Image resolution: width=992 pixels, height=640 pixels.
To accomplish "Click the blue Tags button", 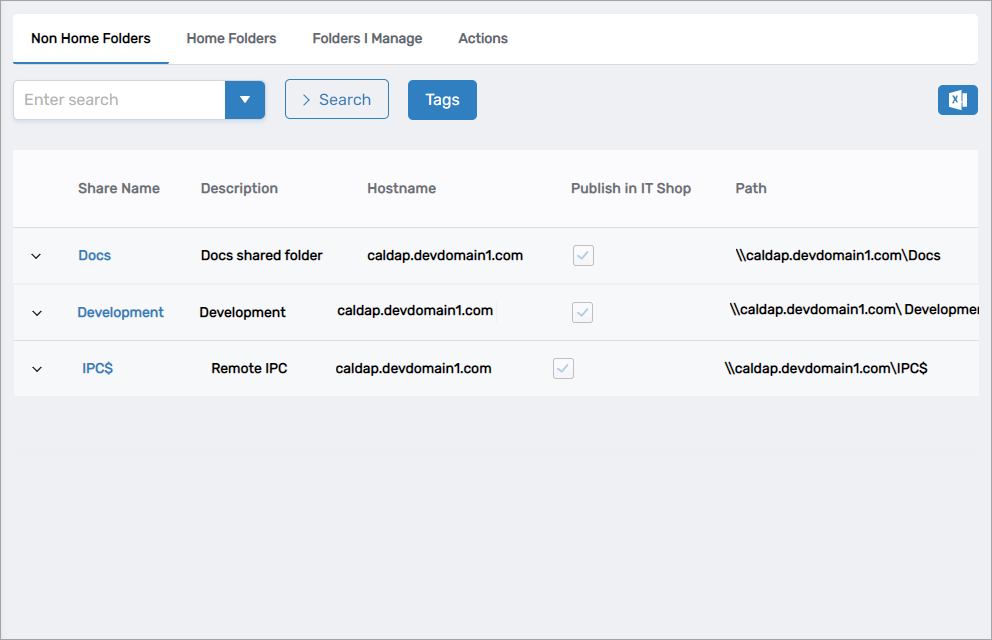I will click(442, 100).
